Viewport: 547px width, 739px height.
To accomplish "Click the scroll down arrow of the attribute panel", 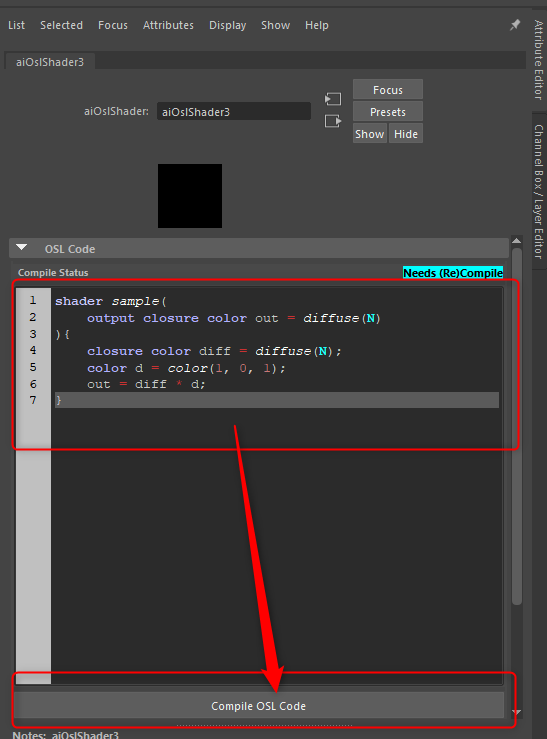I will click(x=516, y=712).
